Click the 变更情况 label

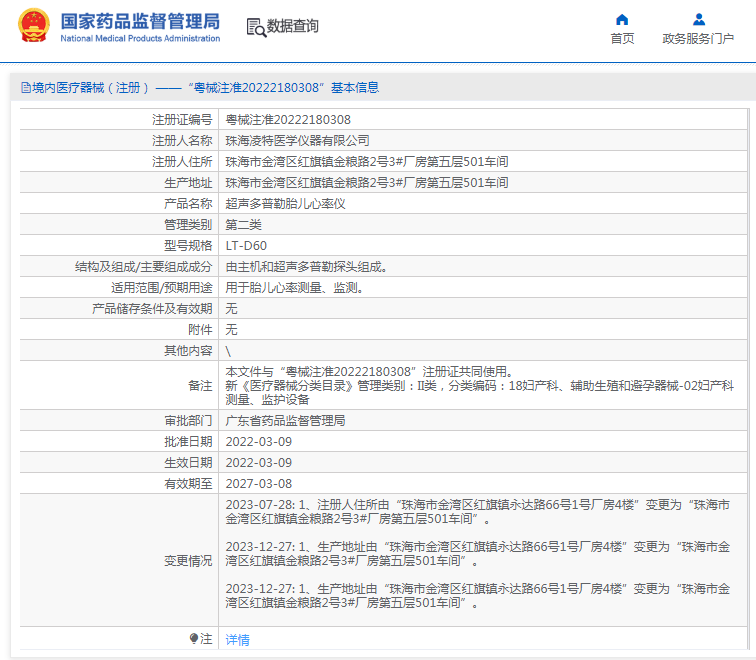188,561
